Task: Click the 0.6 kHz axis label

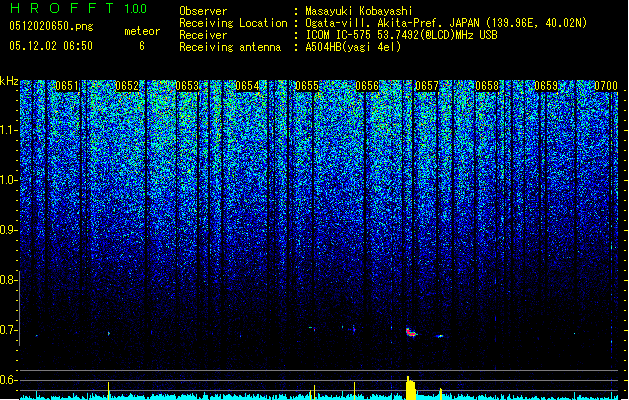Action: click(x=9, y=380)
